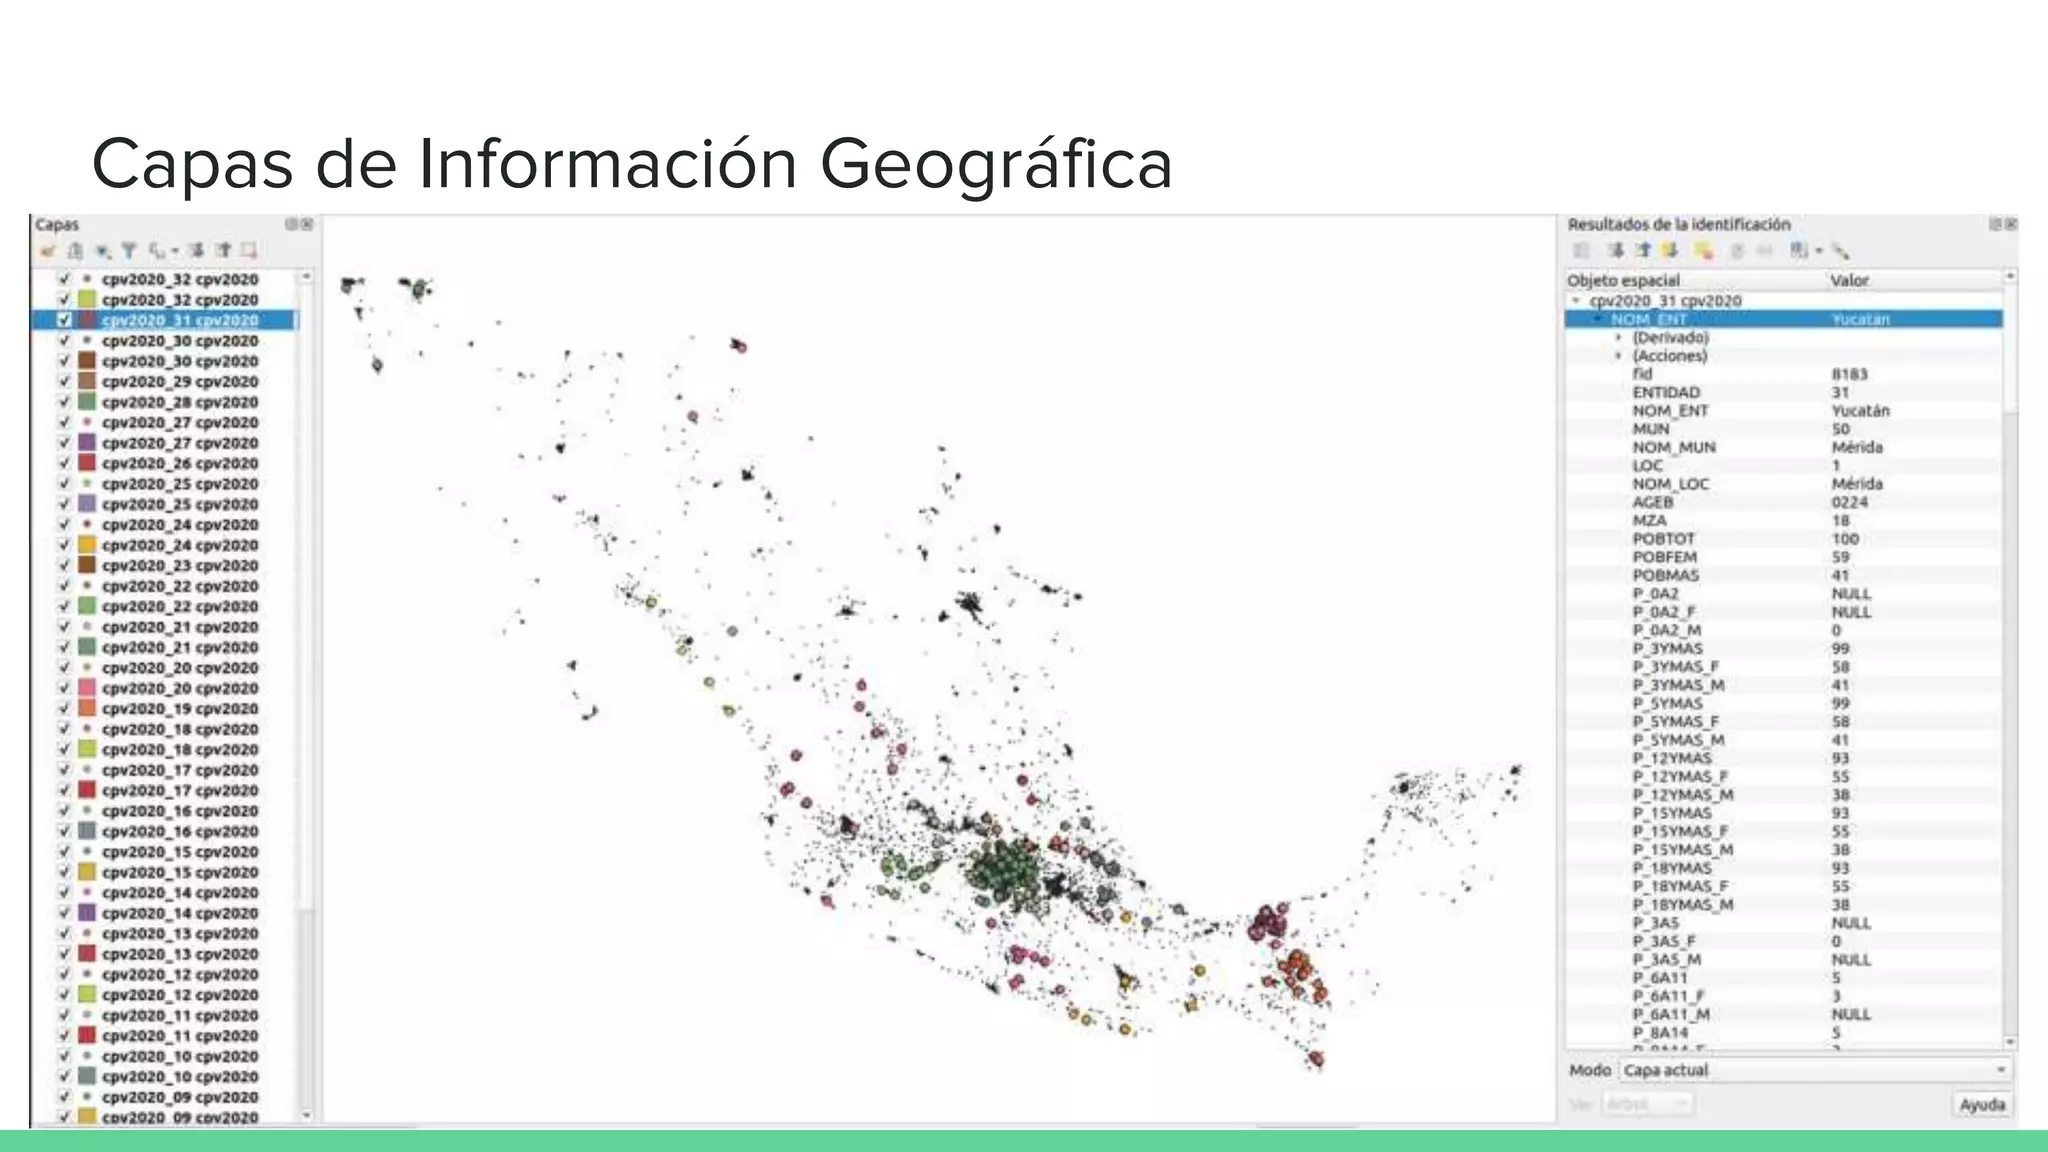Select the POBTOT row in results
2048x1152 pixels.
pos(1784,538)
